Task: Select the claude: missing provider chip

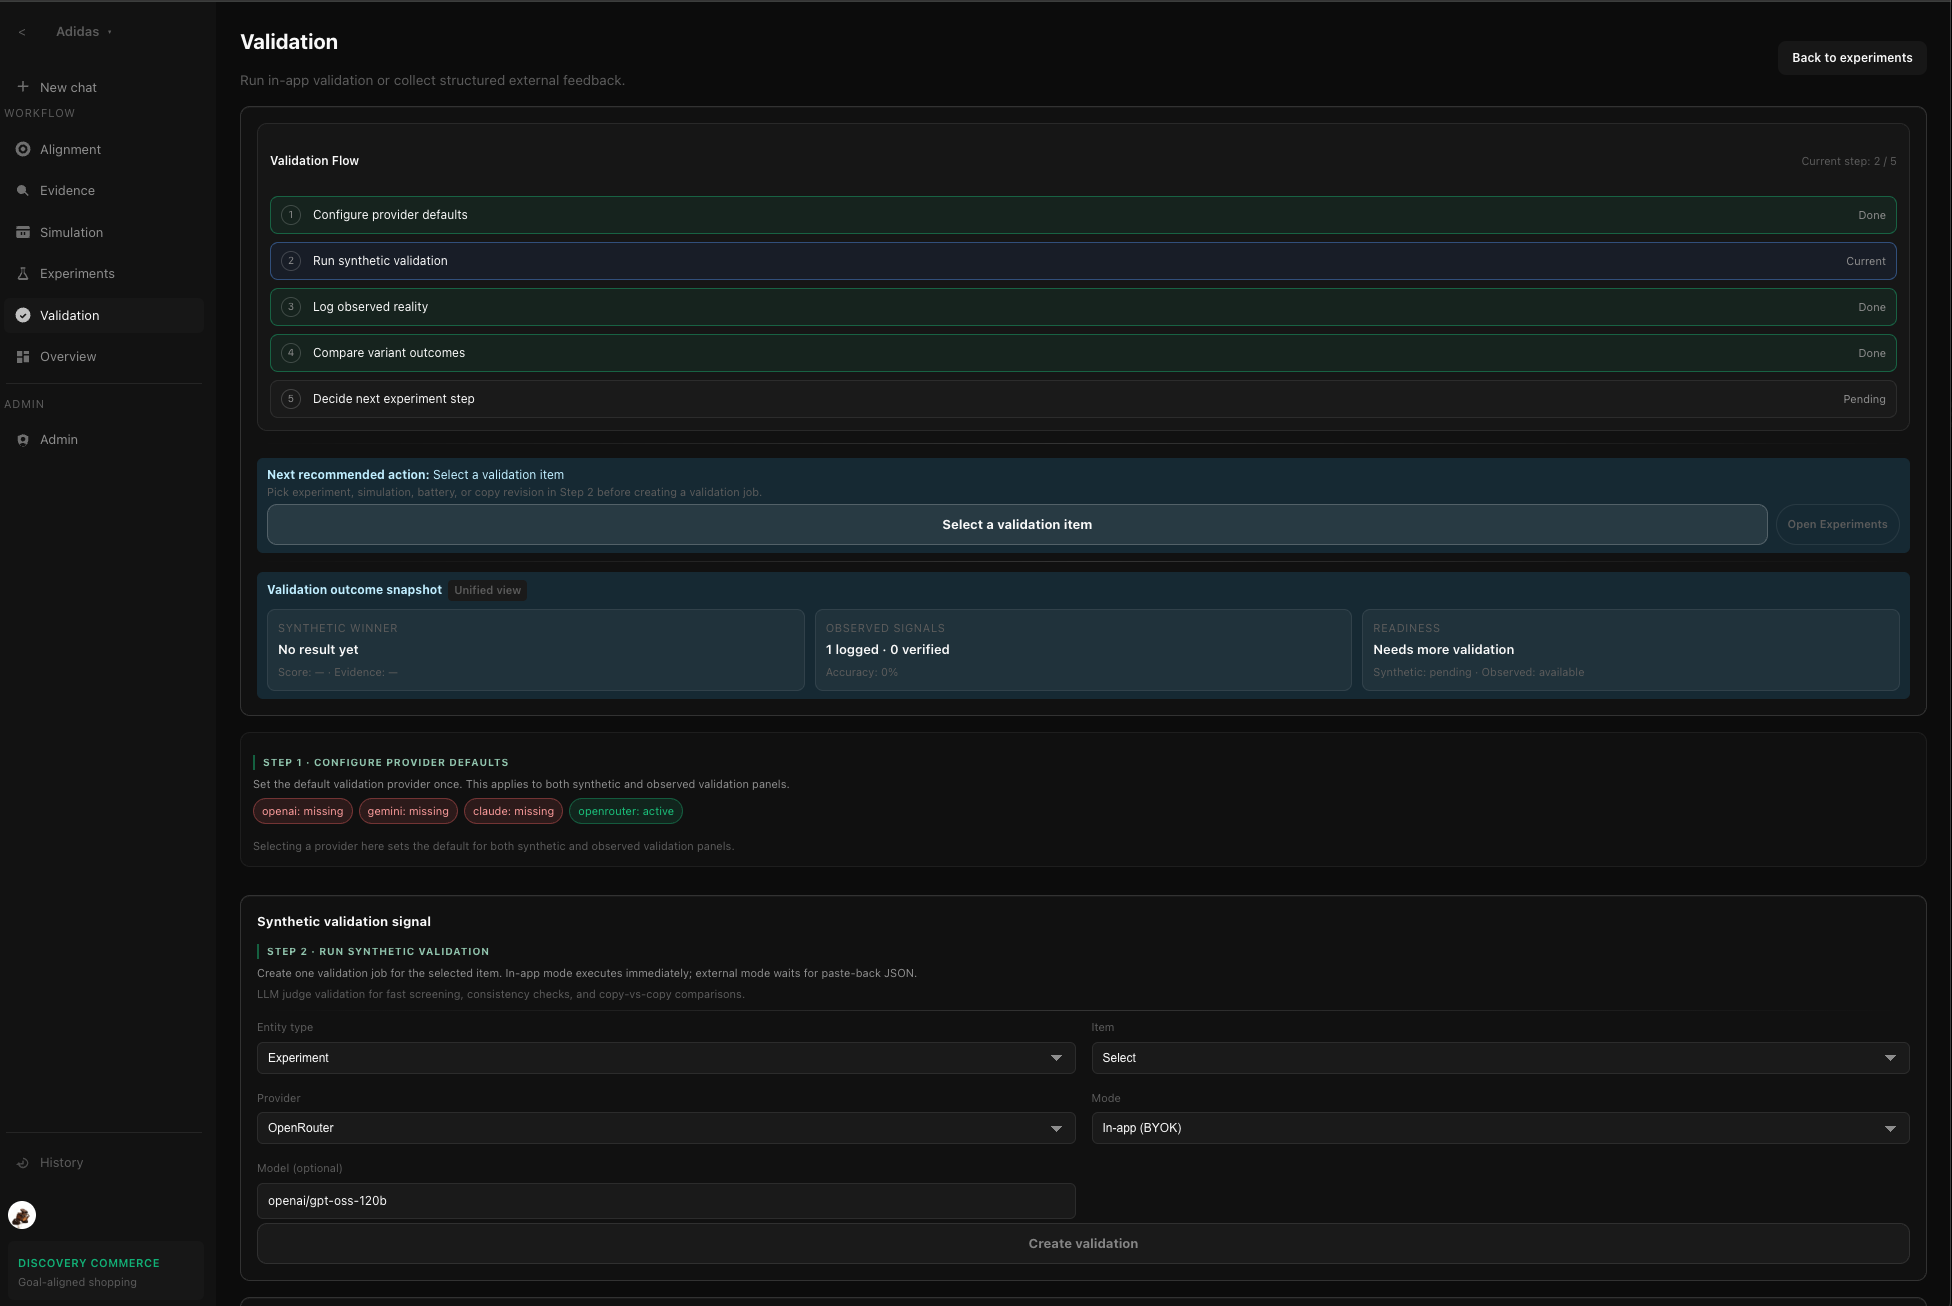Action: point(513,811)
